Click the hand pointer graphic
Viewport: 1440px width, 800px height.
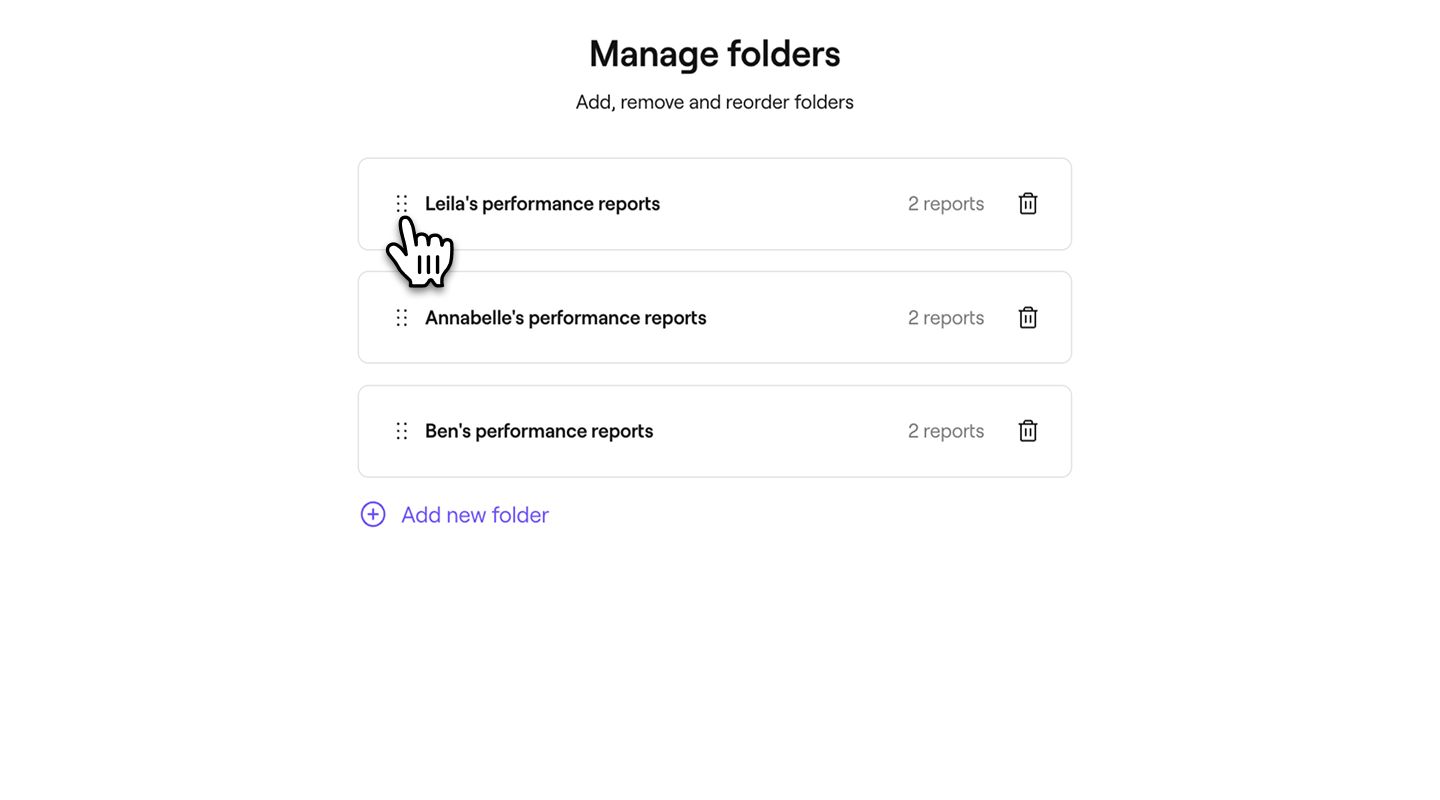[421, 251]
